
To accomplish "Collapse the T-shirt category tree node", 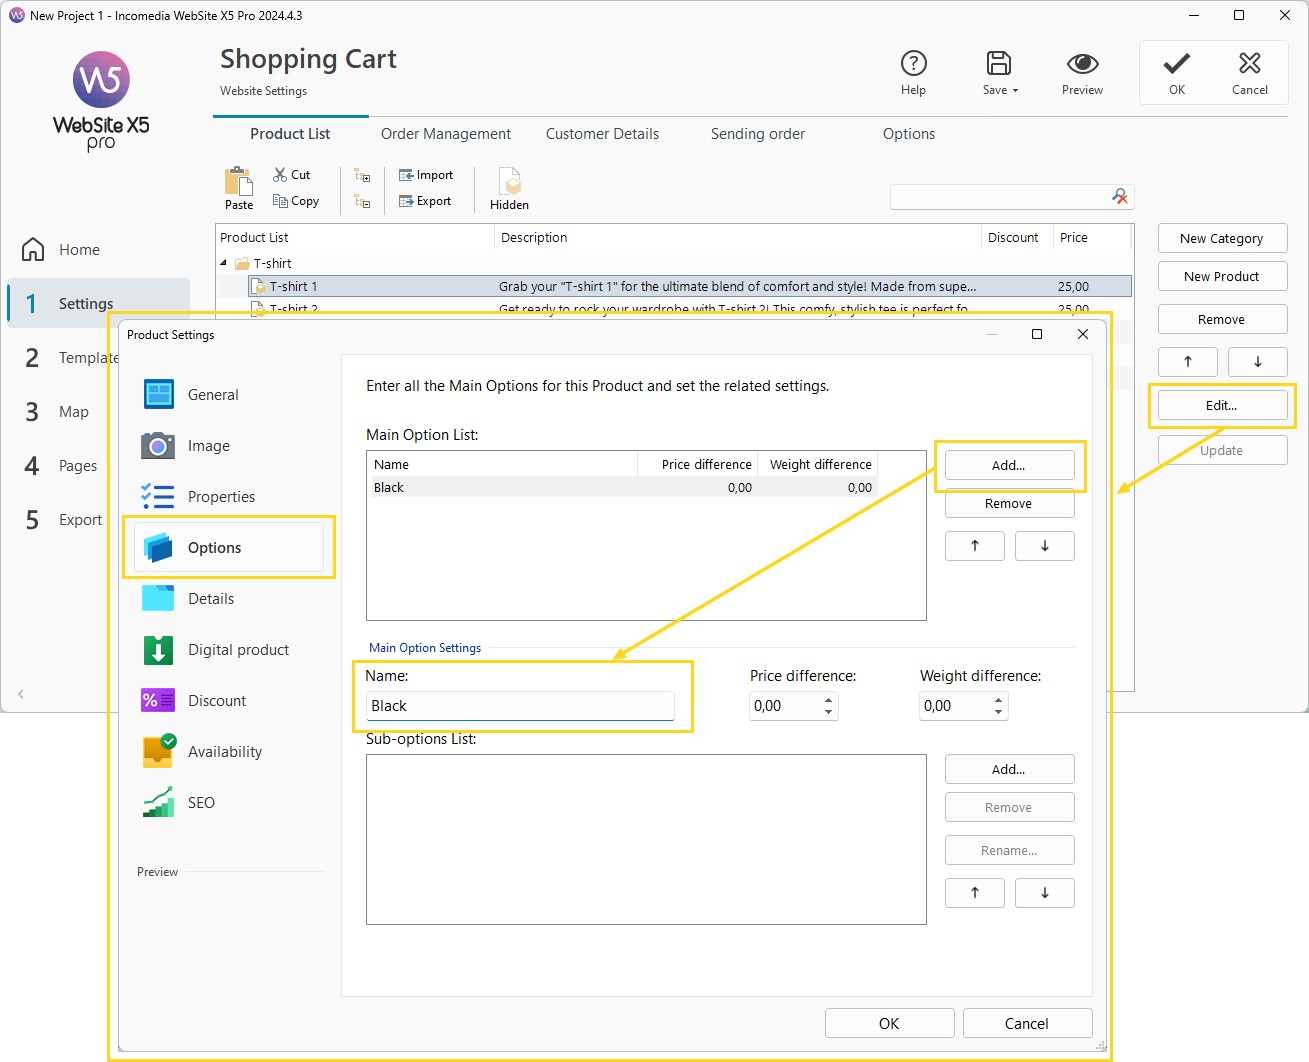I will click(224, 263).
